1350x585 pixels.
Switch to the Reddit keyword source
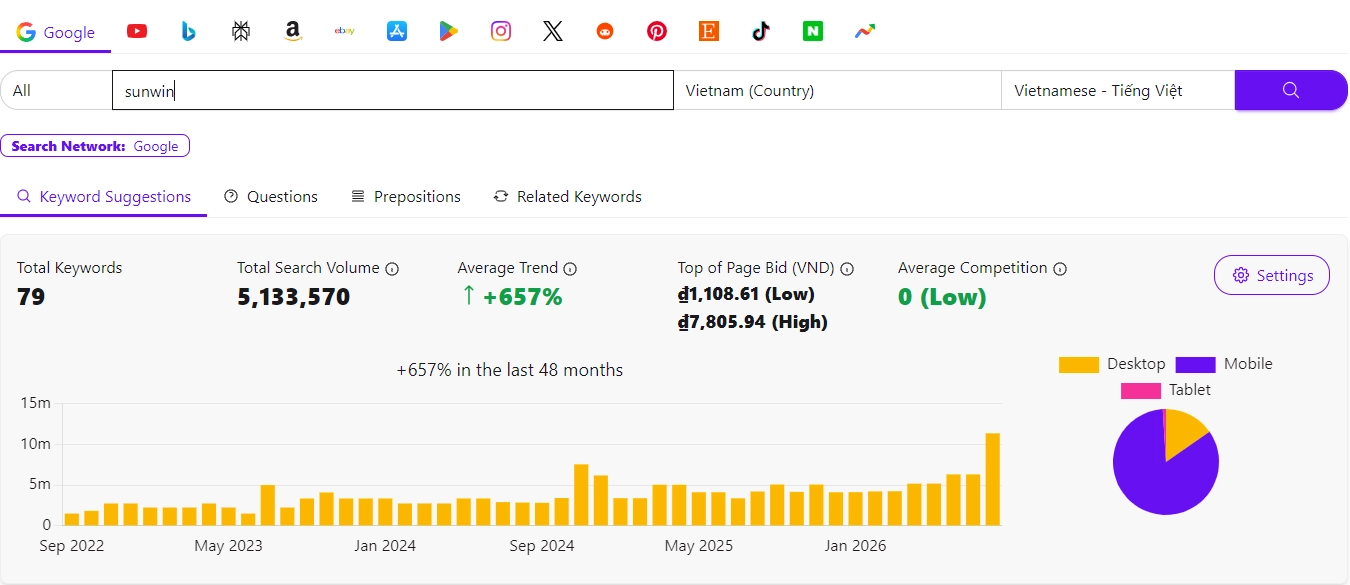pyautogui.click(x=605, y=31)
